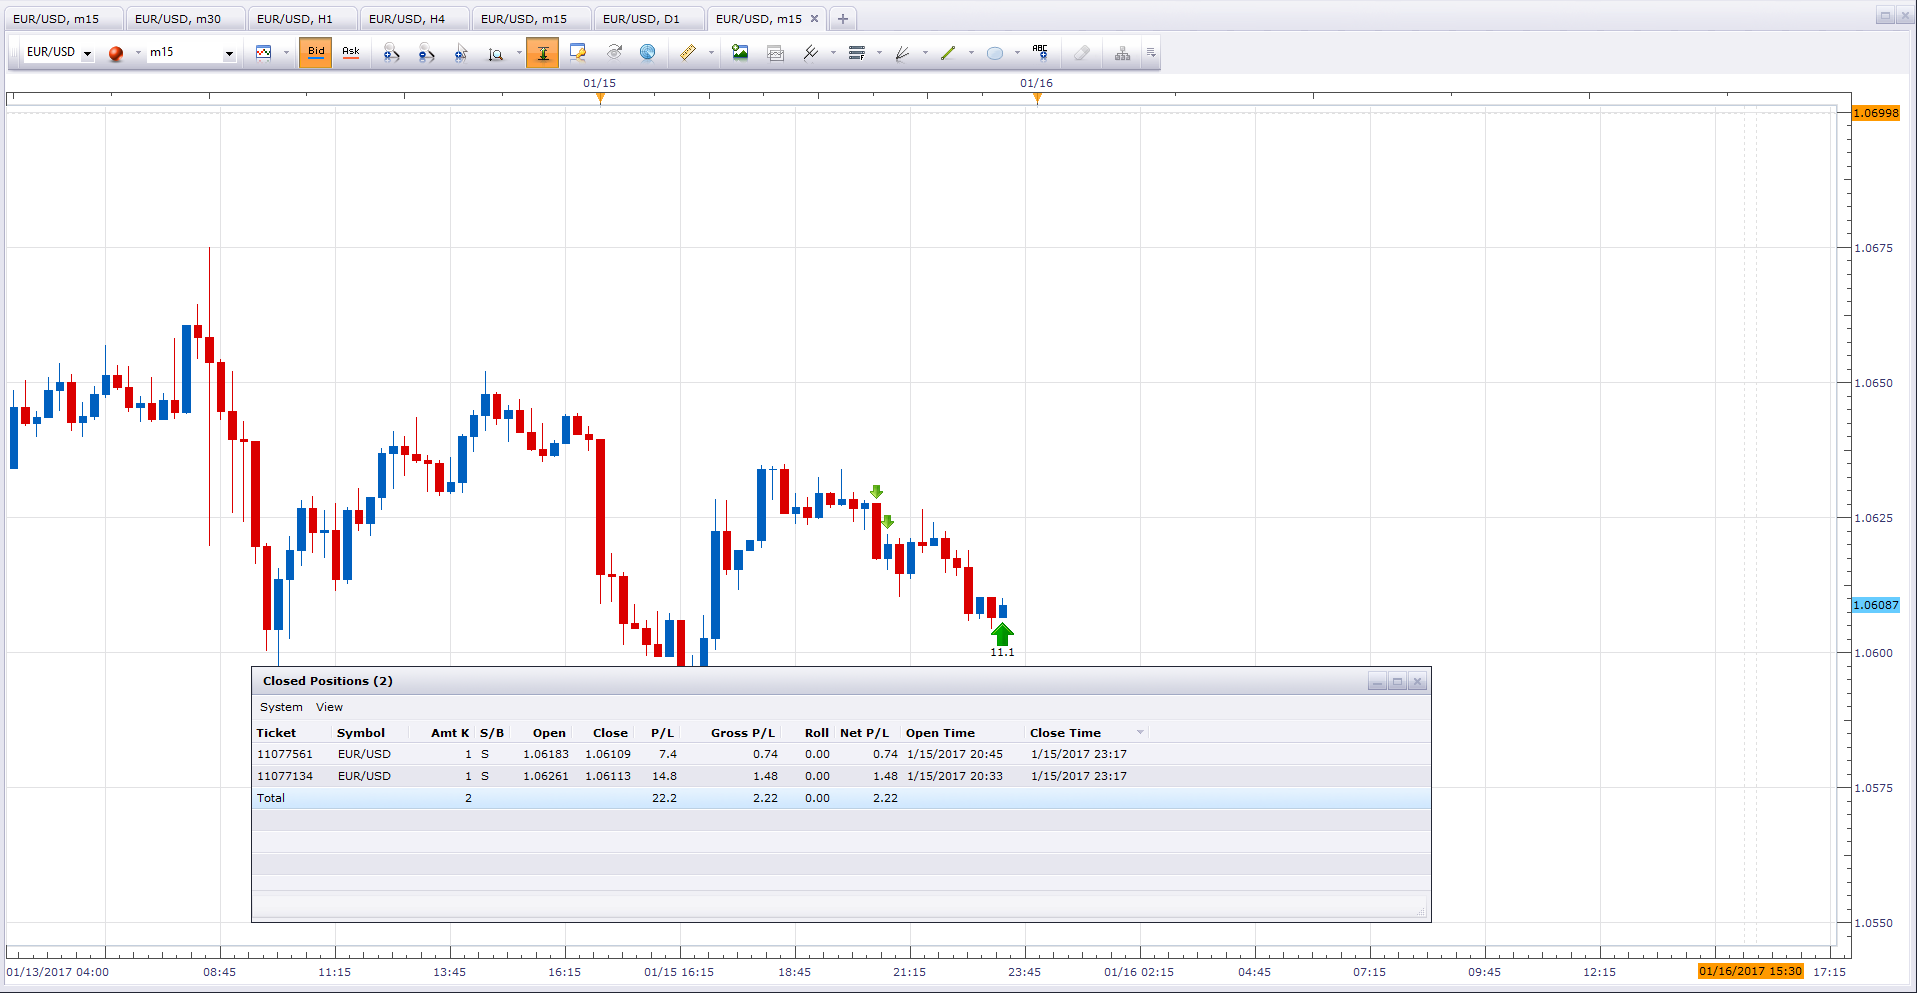Screen dimensions: 1917x993
Task: Select the cursor zoom tool icon
Action: pyautogui.click(x=461, y=53)
